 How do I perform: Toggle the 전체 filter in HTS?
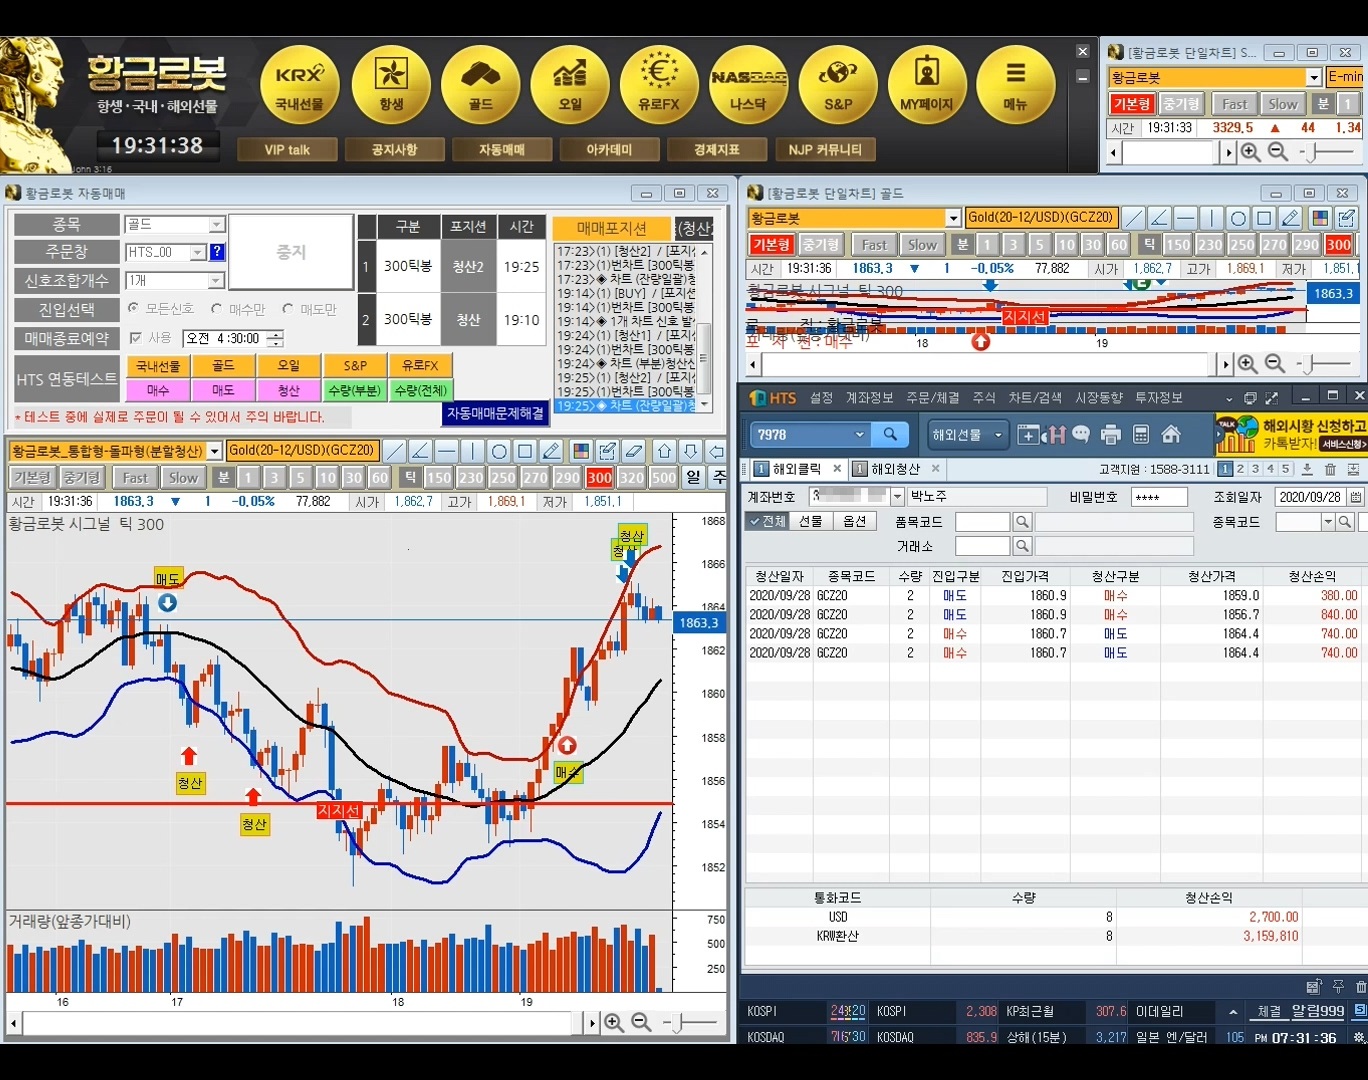[x=767, y=521]
